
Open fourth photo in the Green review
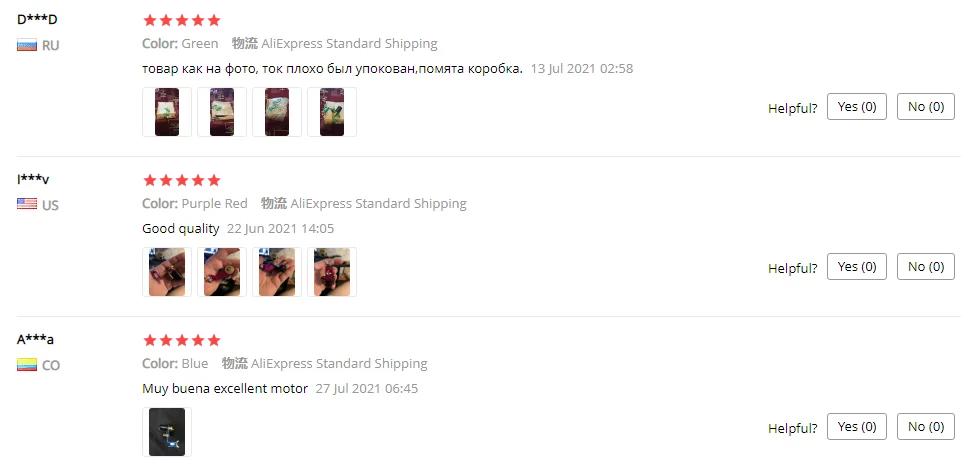point(332,112)
